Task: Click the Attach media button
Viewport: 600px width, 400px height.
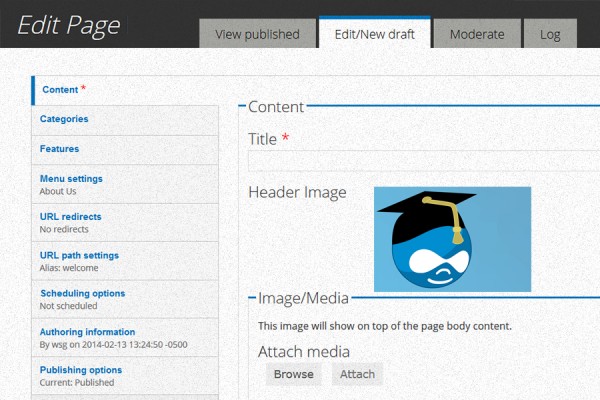Action: (357, 374)
